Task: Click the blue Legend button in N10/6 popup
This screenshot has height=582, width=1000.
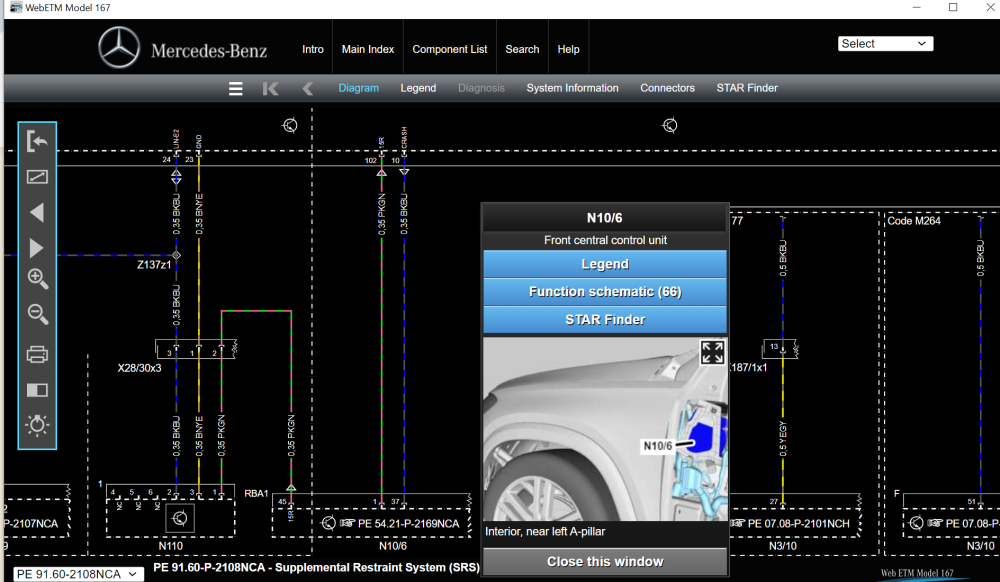Action: coord(605,264)
